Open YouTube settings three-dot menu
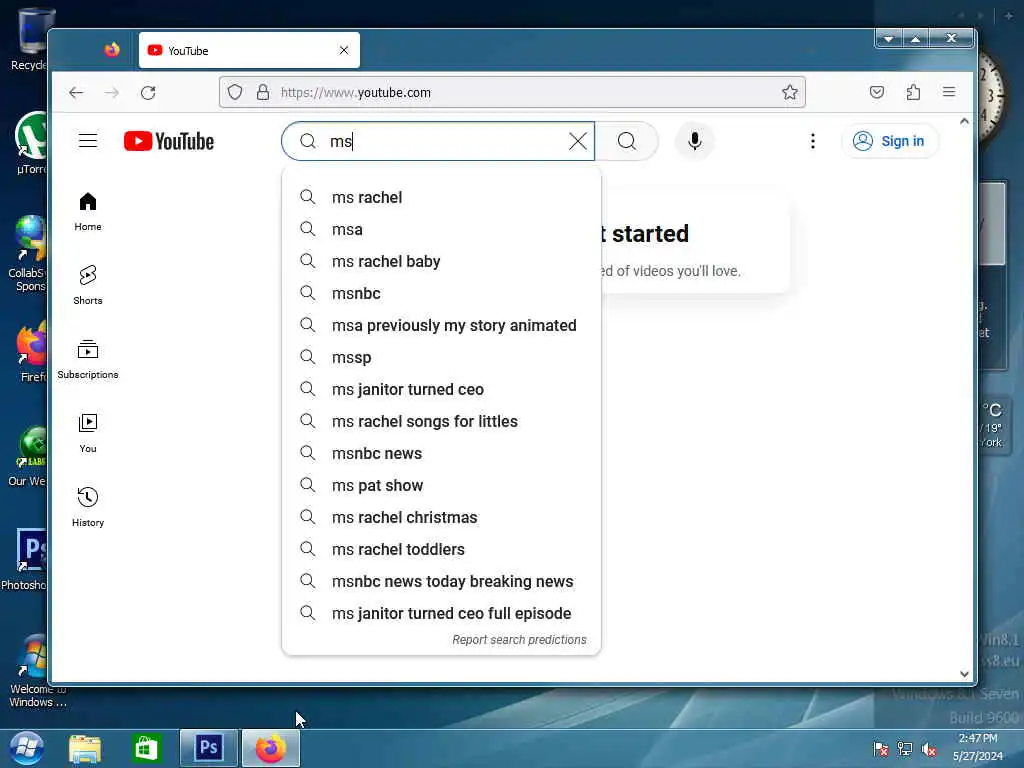This screenshot has width=1024, height=768. point(812,141)
